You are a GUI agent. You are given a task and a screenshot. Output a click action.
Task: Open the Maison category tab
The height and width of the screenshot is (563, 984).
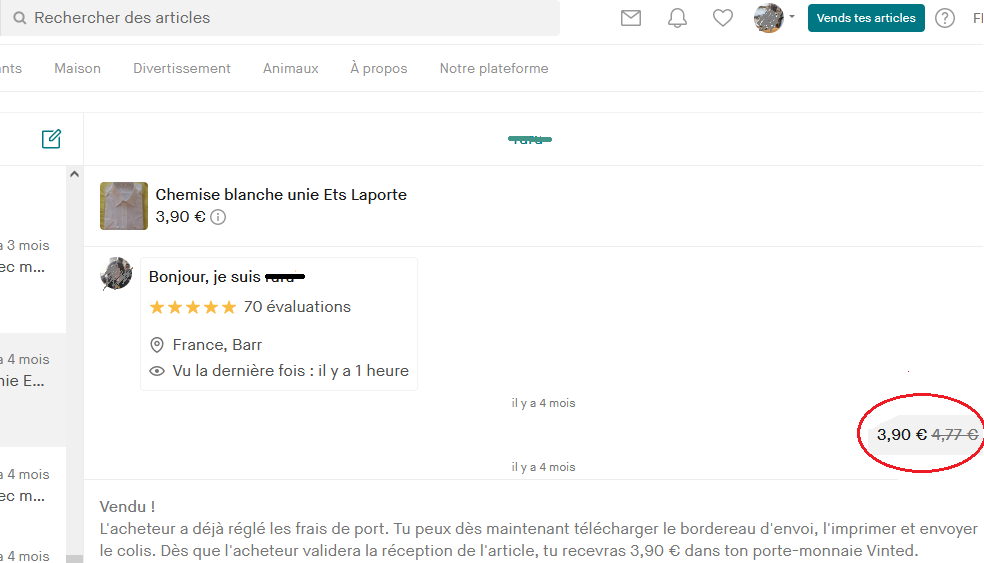[77, 68]
